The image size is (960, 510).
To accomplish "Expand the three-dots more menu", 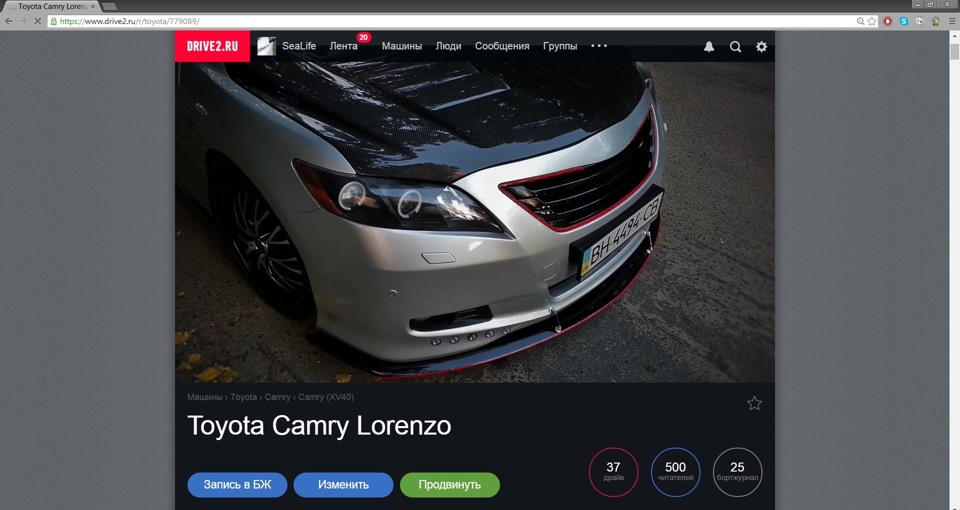I will tap(599, 46).
